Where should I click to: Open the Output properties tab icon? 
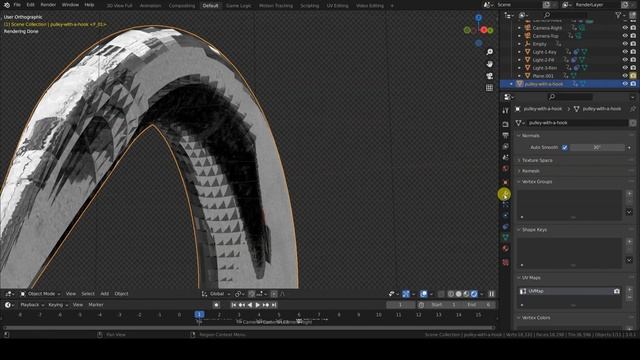click(505, 135)
